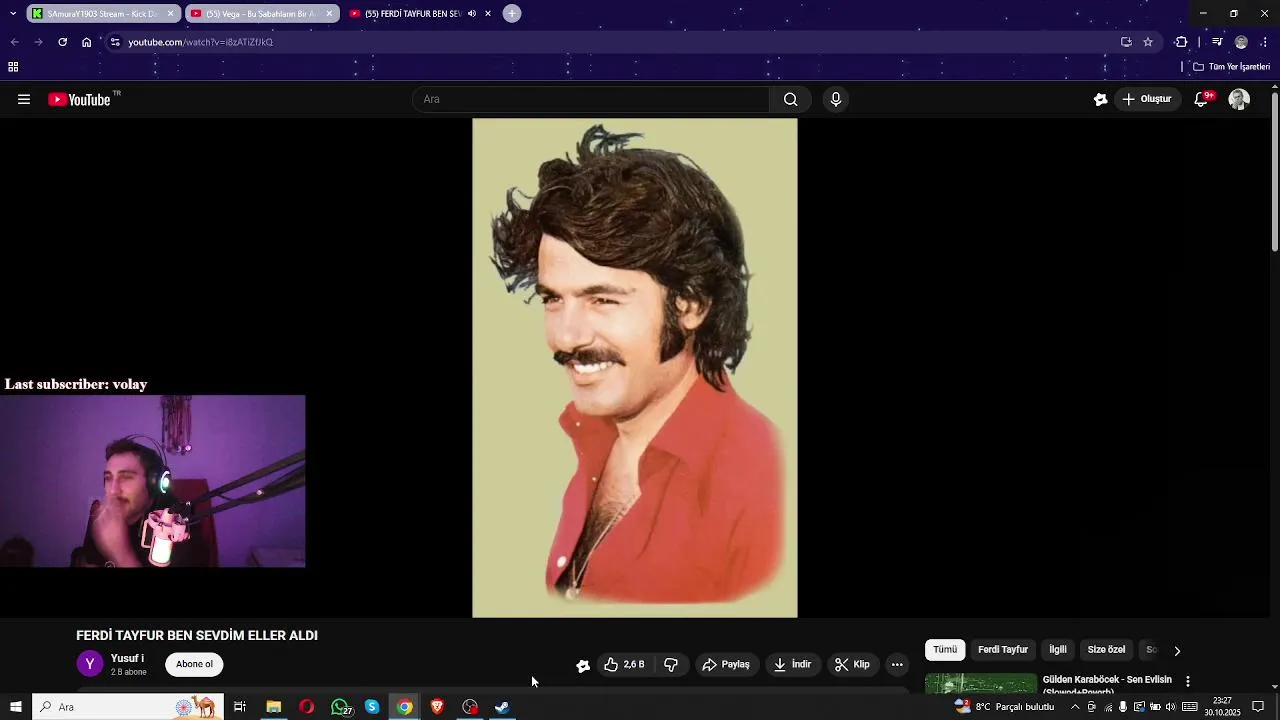Screen dimensions: 1280x720
Task: Click the Oluştur create button
Action: pos(1146,99)
